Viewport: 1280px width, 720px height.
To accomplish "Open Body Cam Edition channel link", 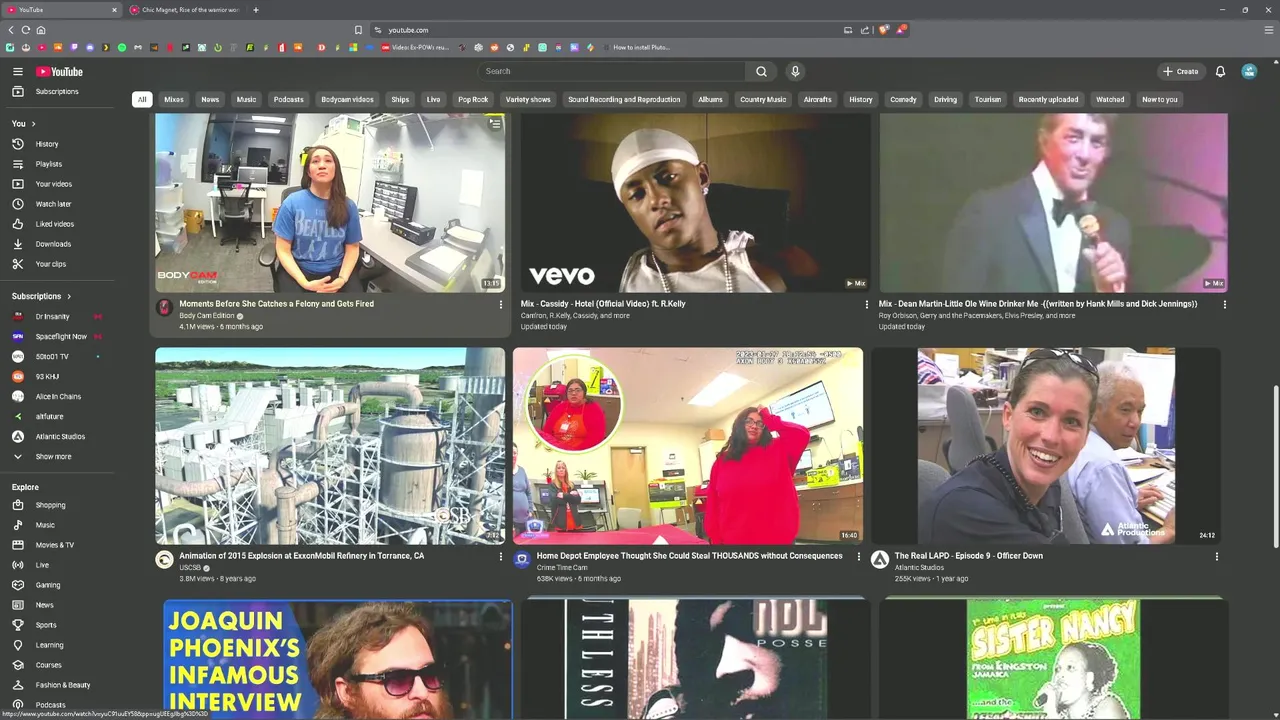I will tap(207, 316).
